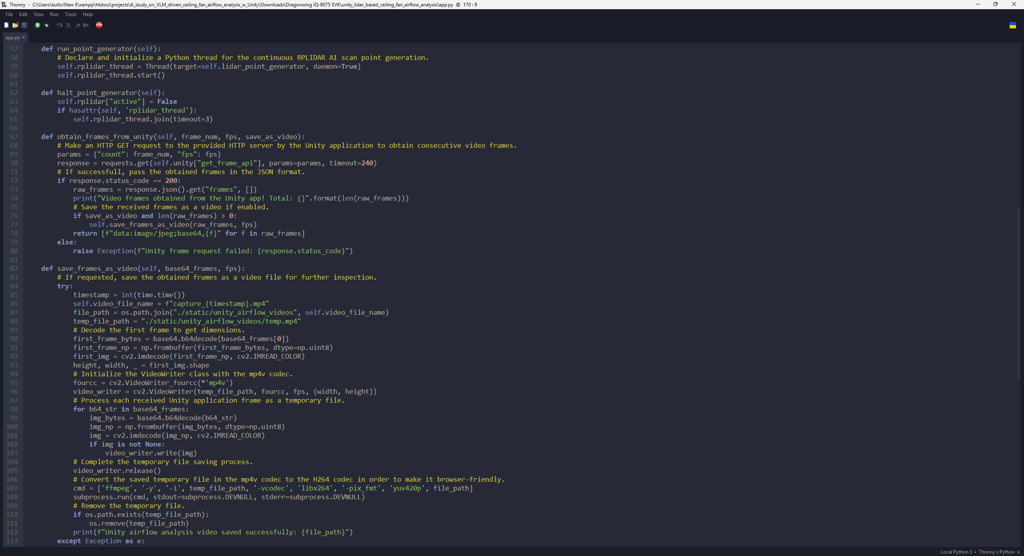Click on 'os.remove(temp_file_path)' line
This screenshot has height=556, width=1024.
[139, 523]
